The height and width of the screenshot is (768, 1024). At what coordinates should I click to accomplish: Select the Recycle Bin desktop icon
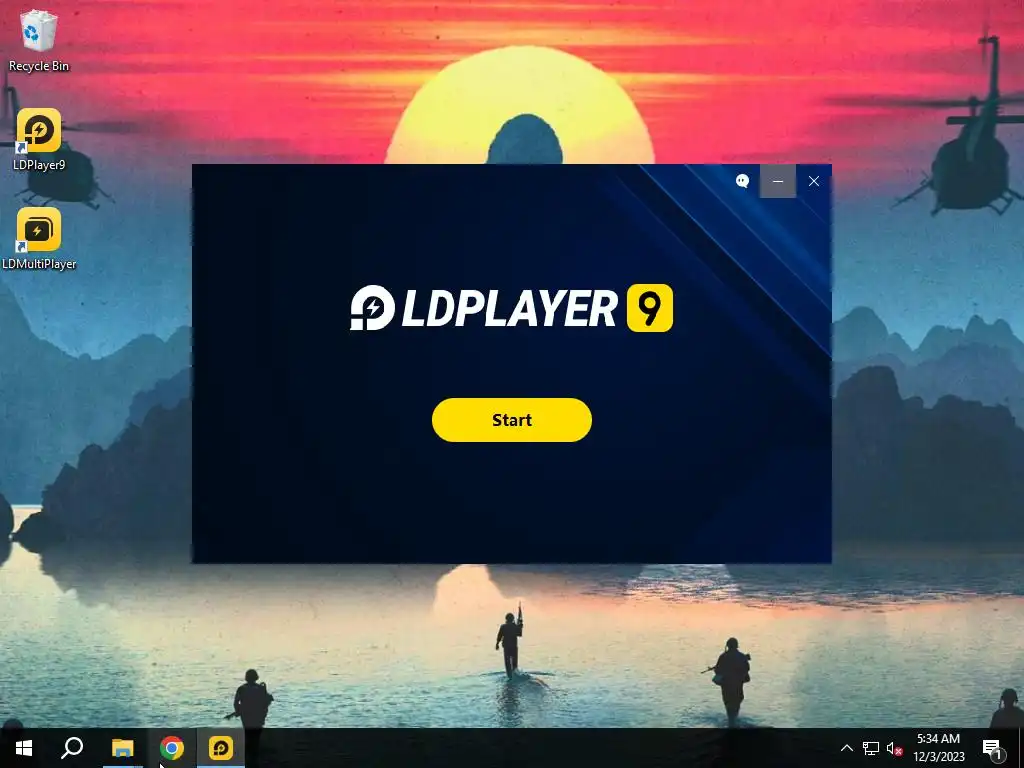pyautogui.click(x=39, y=40)
